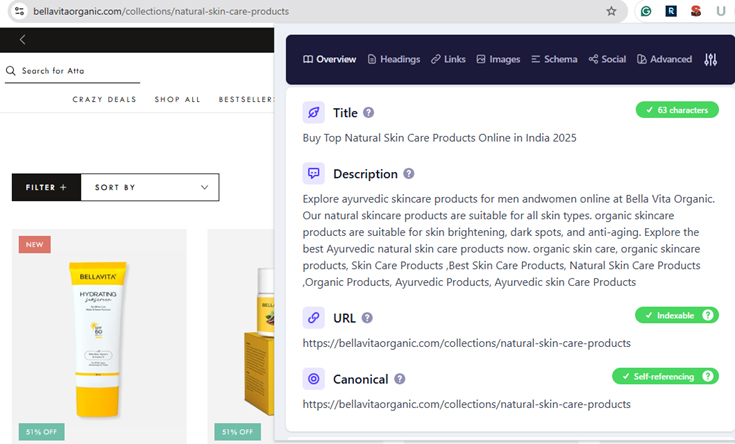This screenshot has width=735, height=444.
Task: Click the Description speech bubble icon
Action: (314, 173)
